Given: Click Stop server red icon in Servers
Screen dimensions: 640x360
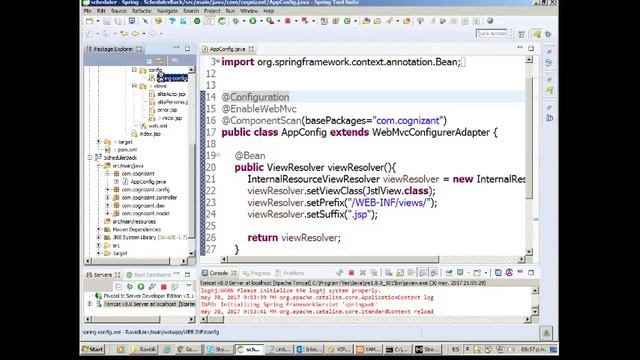Looking at the screenshot, I should pyautogui.click(x=164, y=287).
